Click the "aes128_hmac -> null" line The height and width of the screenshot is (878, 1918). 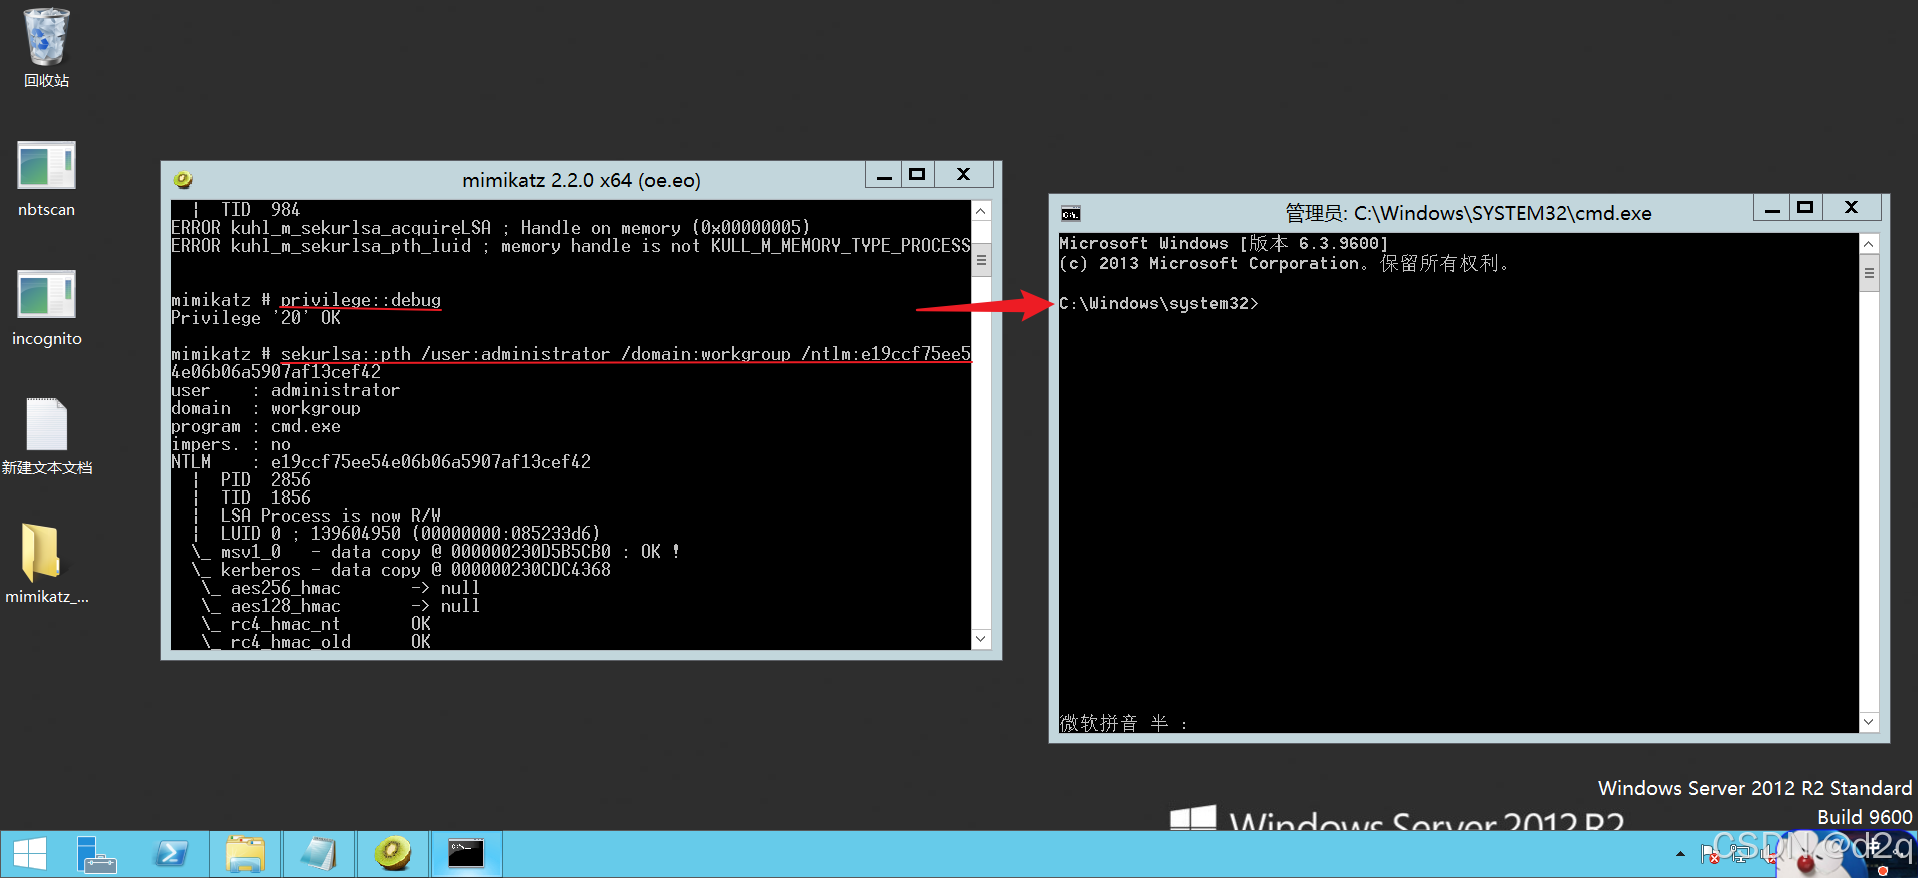[x=341, y=606]
